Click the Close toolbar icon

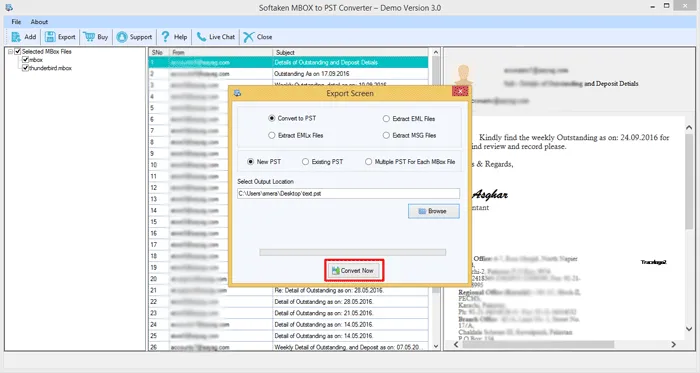[249, 37]
